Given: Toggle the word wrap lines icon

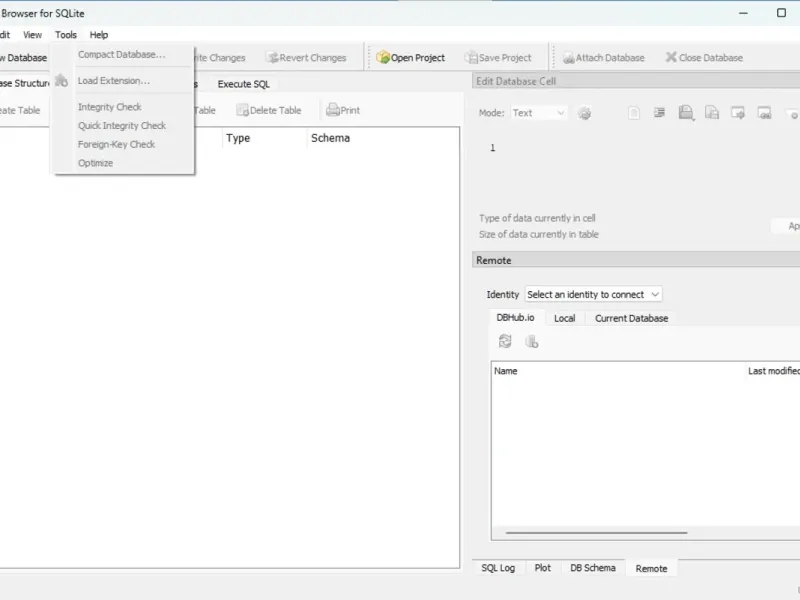Looking at the screenshot, I should (x=660, y=113).
